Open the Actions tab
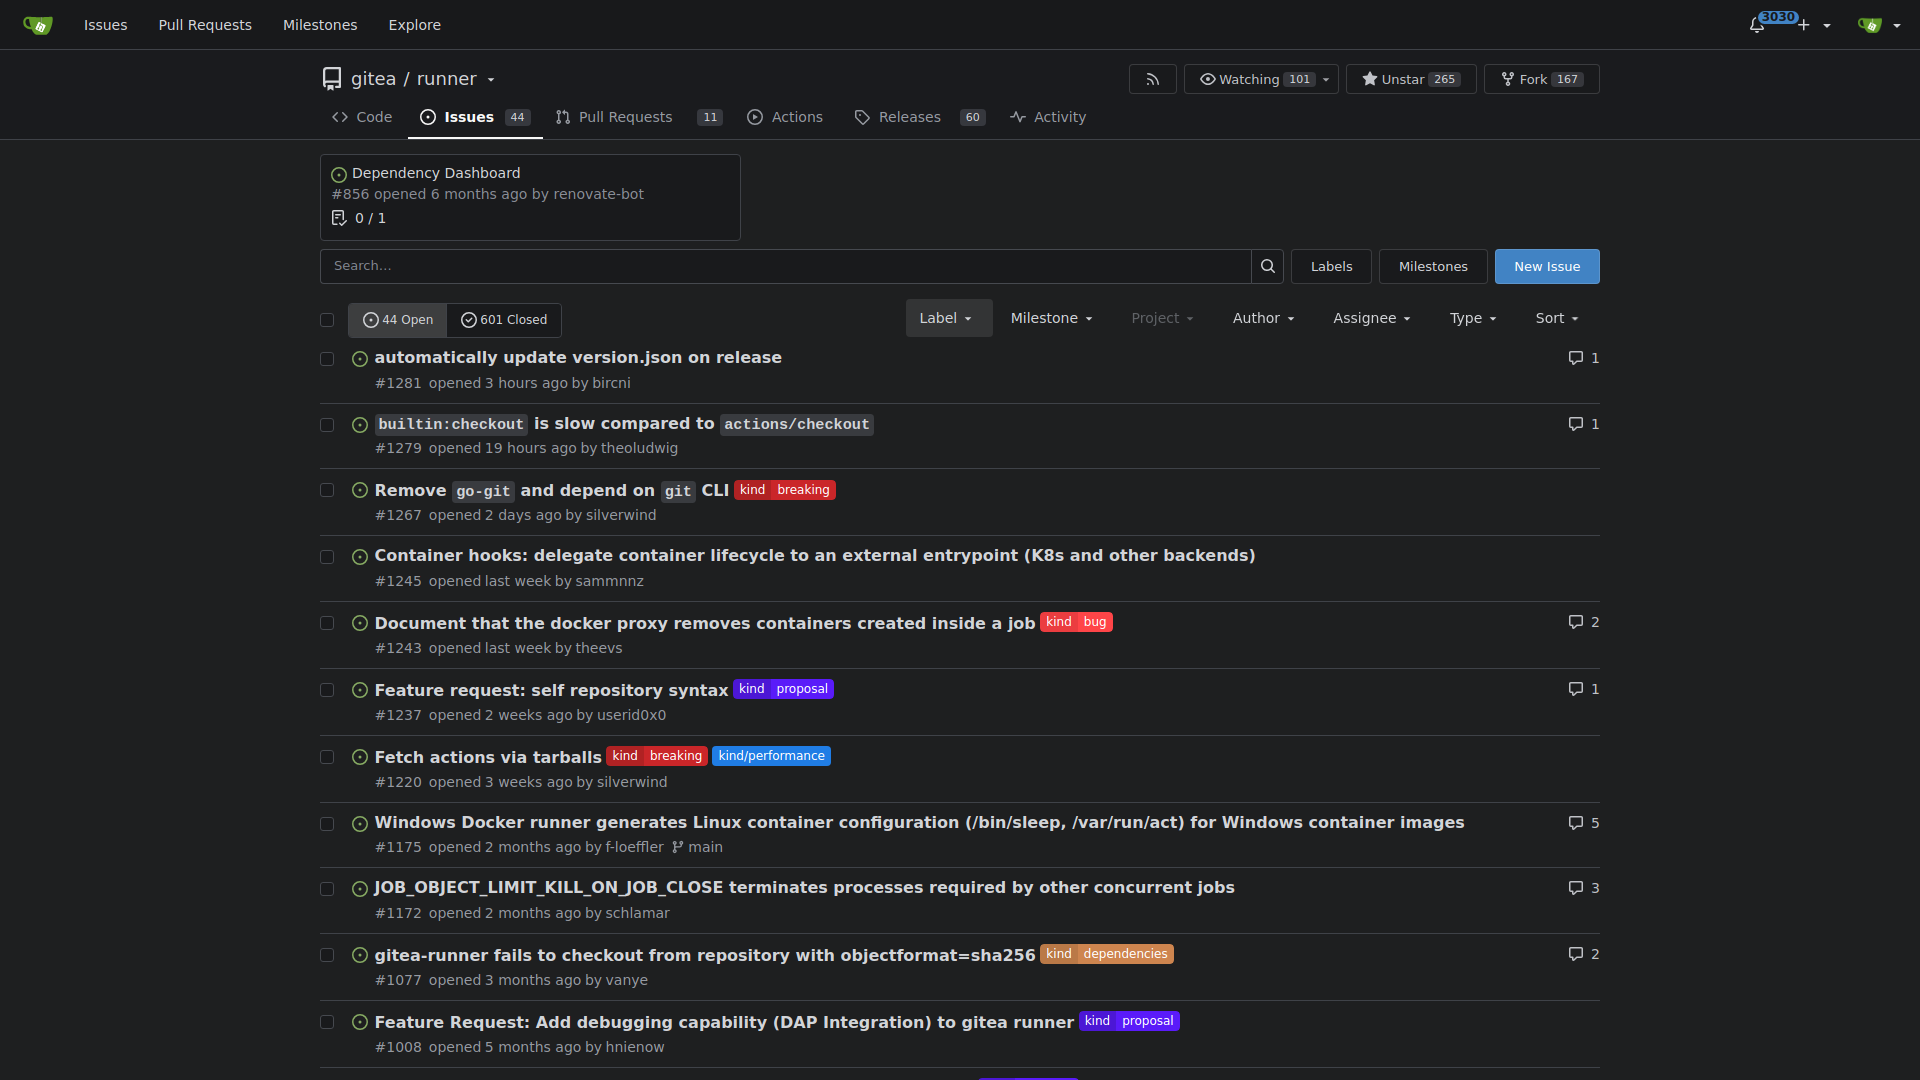This screenshot has height=1080, width=1920. [x=785, y=117]
